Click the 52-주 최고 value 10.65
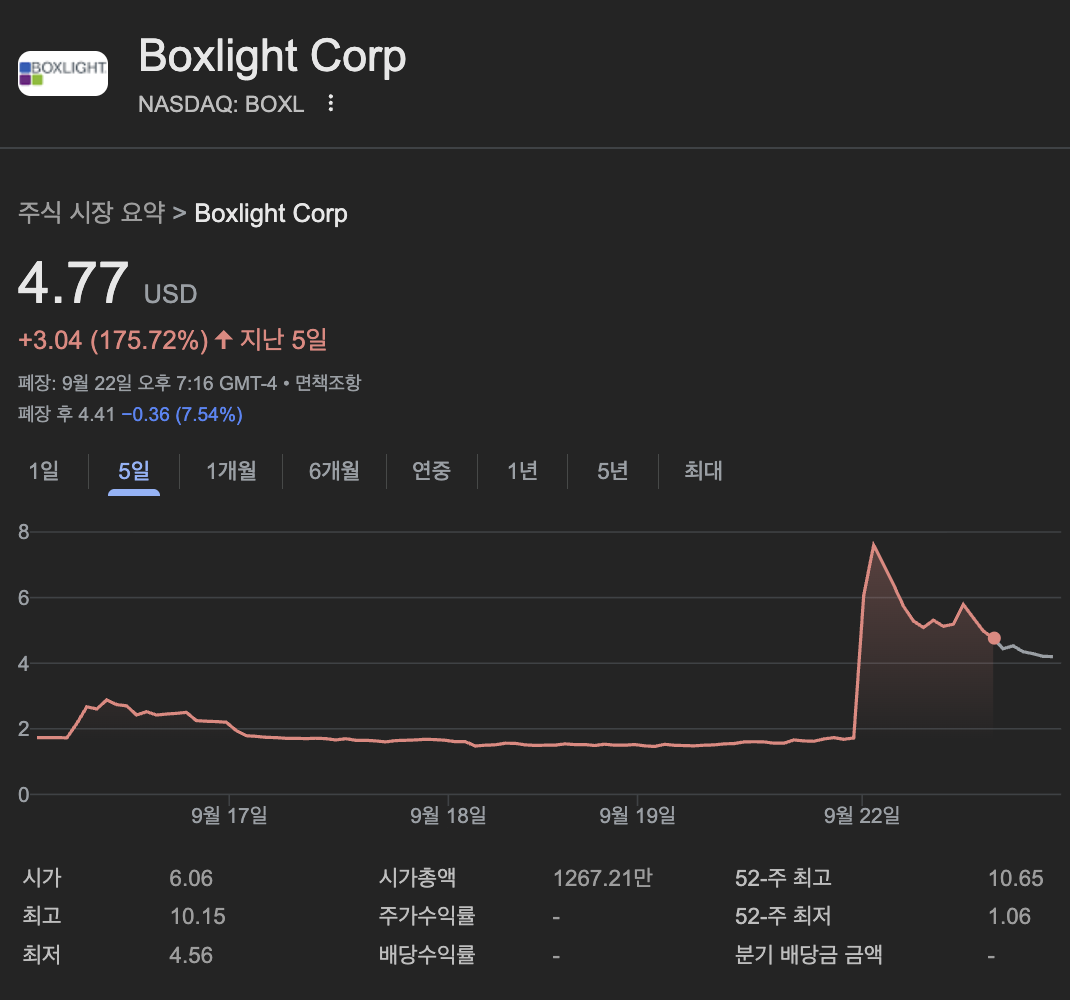1070x1000 pixels. 1015,878
